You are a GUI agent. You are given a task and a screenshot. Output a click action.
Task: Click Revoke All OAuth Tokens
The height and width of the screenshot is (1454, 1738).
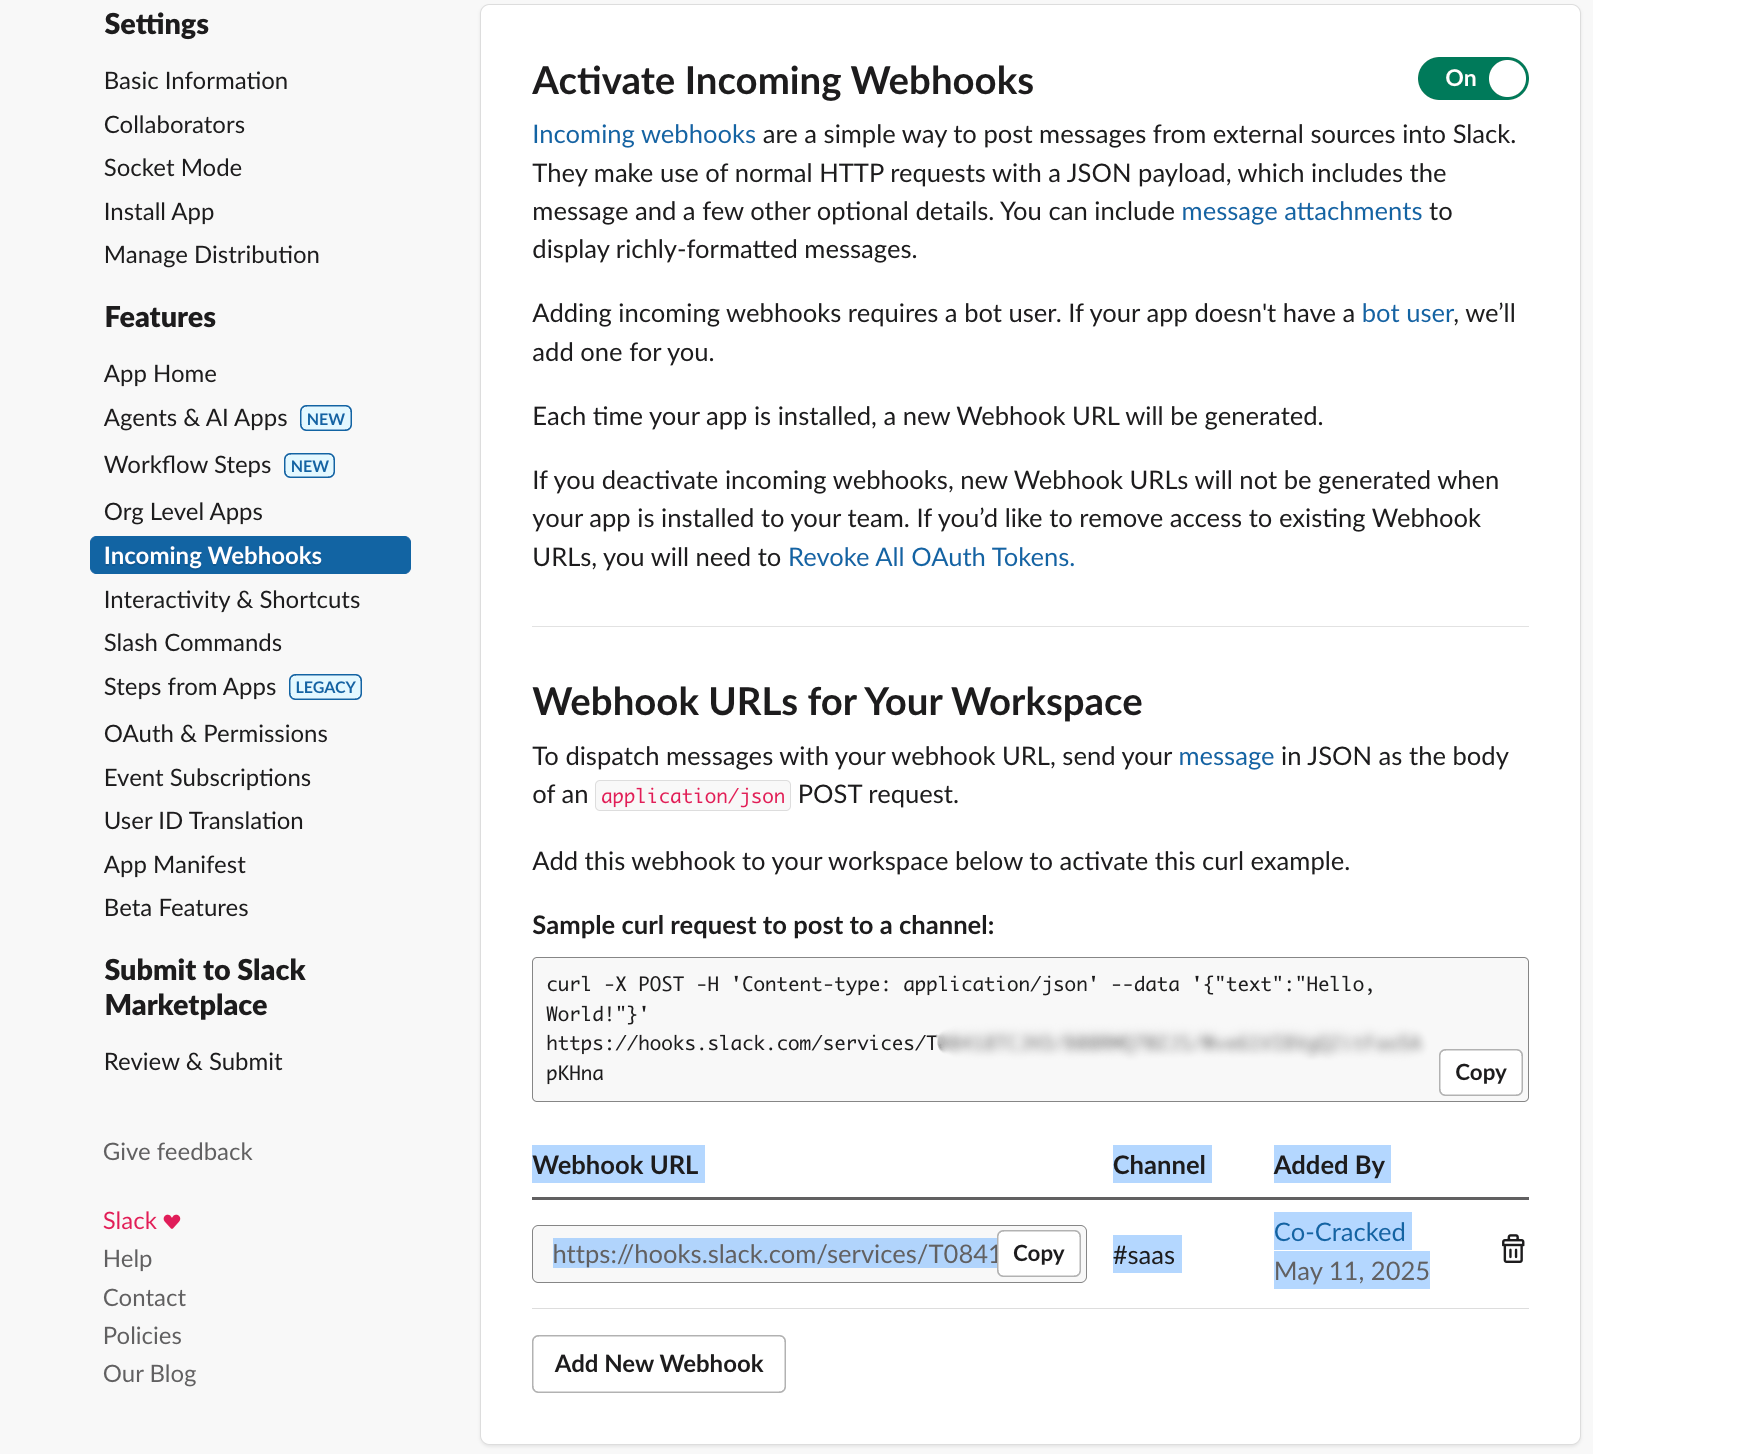pyautogui.click(x=930, y=557)
